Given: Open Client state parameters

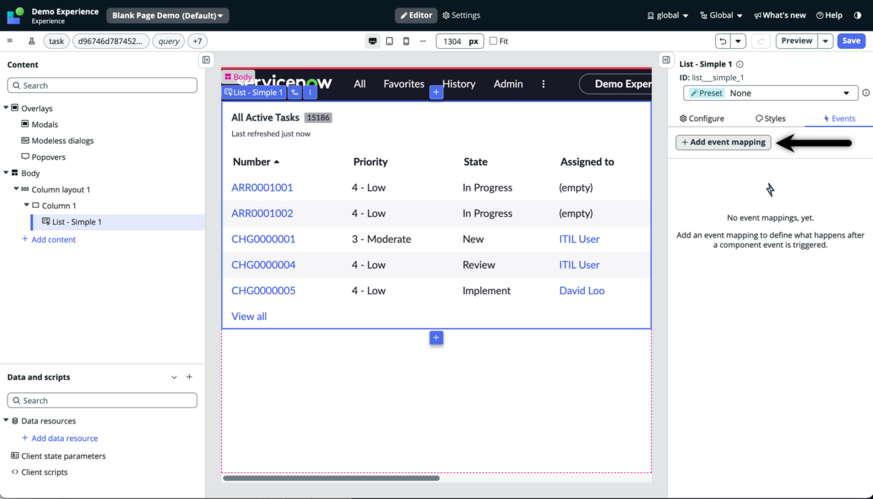Looking at the screenshot, I should tap(58, 456).
